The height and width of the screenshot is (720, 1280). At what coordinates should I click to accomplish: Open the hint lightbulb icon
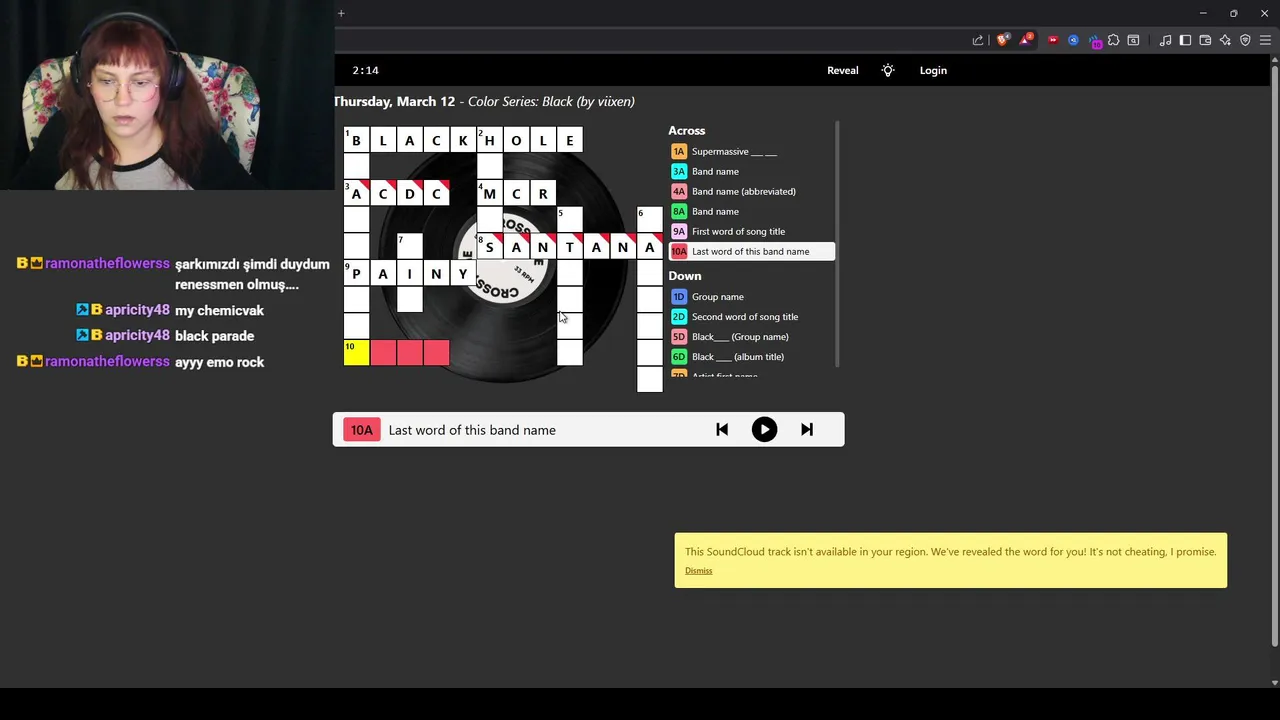pos(888,70)
